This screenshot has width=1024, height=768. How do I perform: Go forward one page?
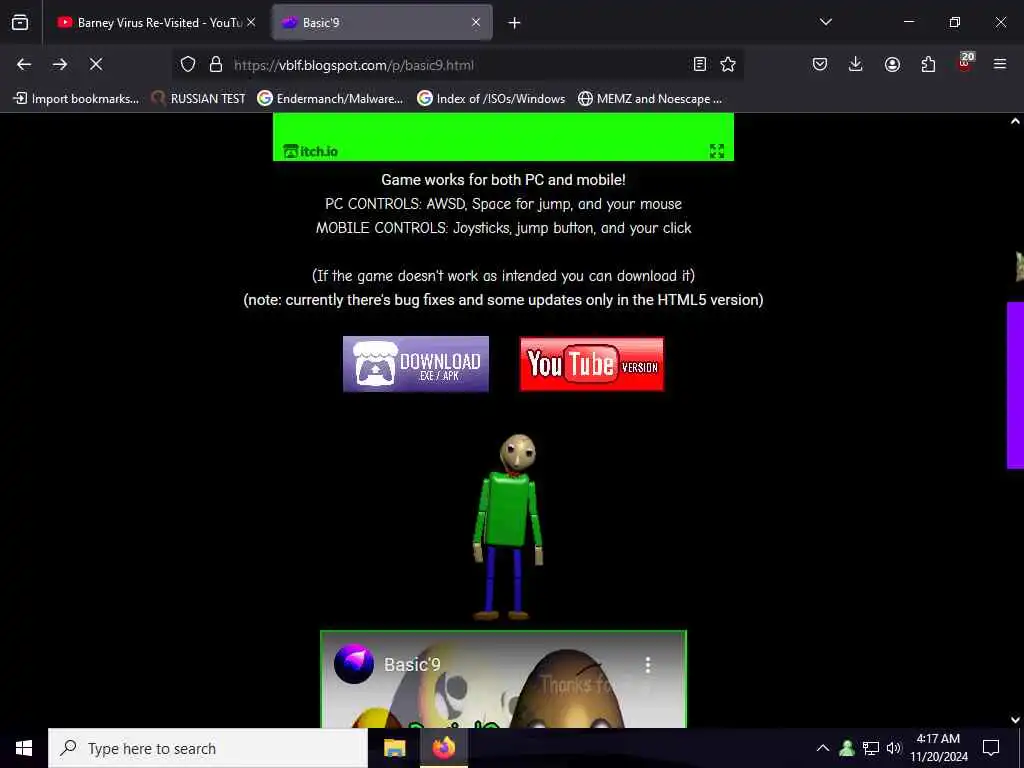(60, 64)
